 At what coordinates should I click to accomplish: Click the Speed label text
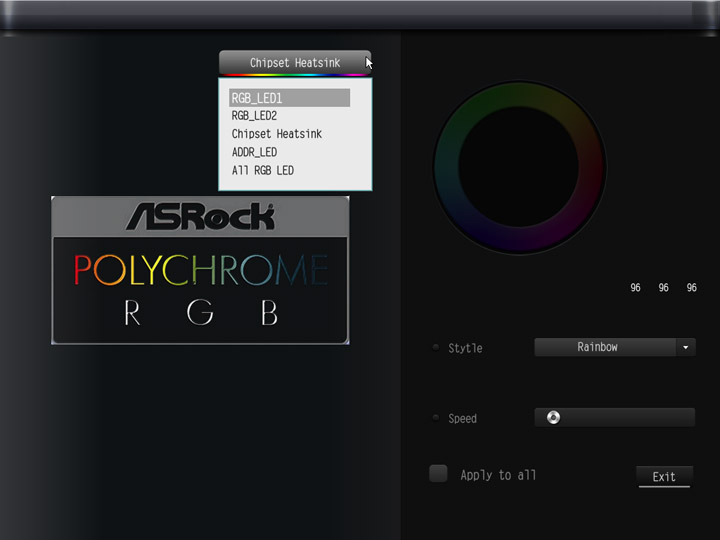tap(462, 419)
